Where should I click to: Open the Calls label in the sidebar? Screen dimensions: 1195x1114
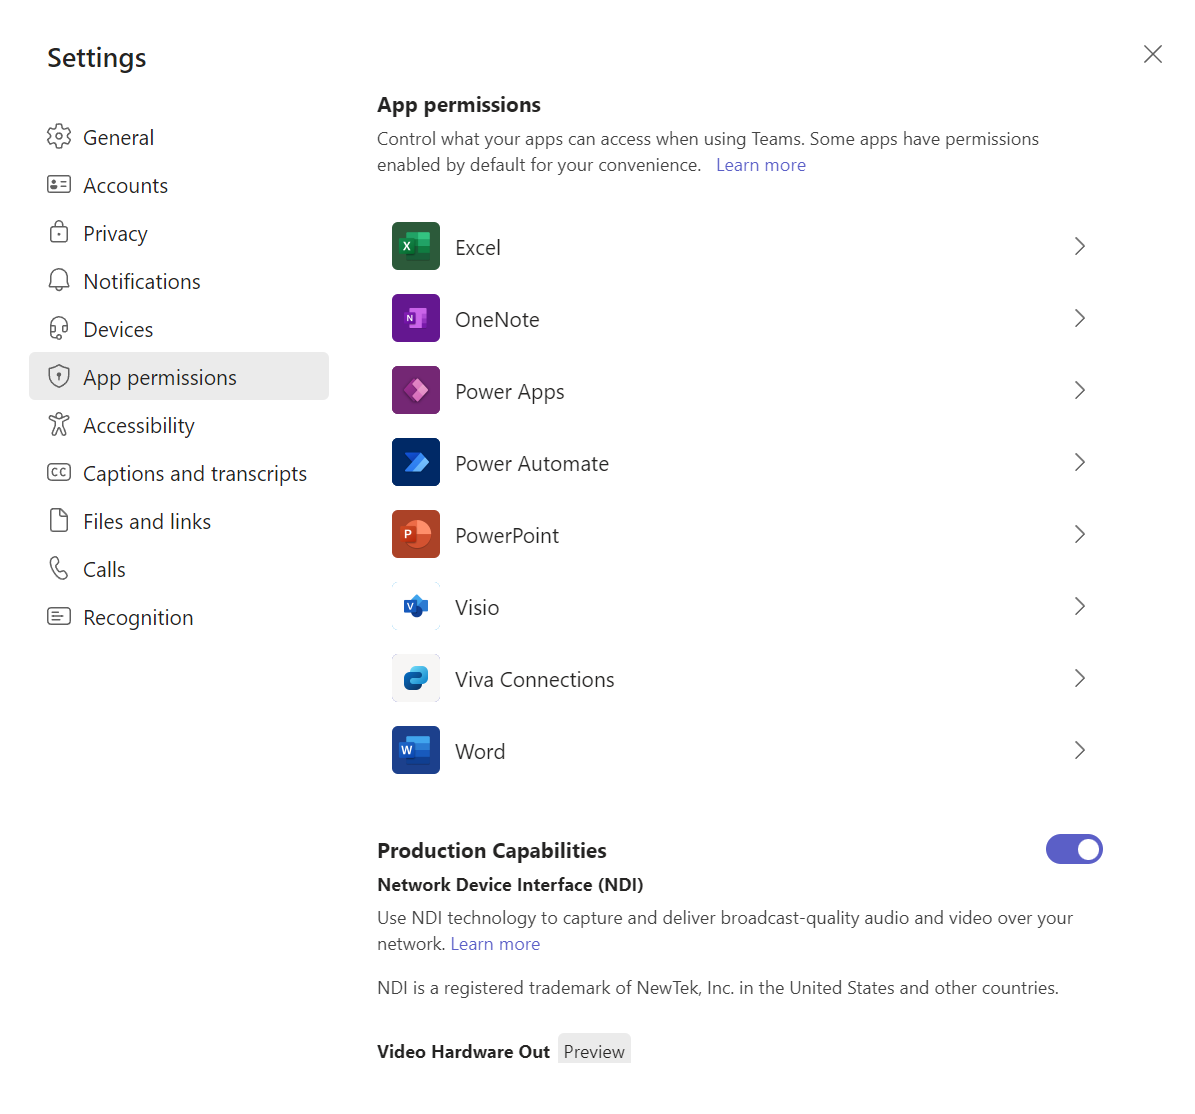click(x=104, y=569)
